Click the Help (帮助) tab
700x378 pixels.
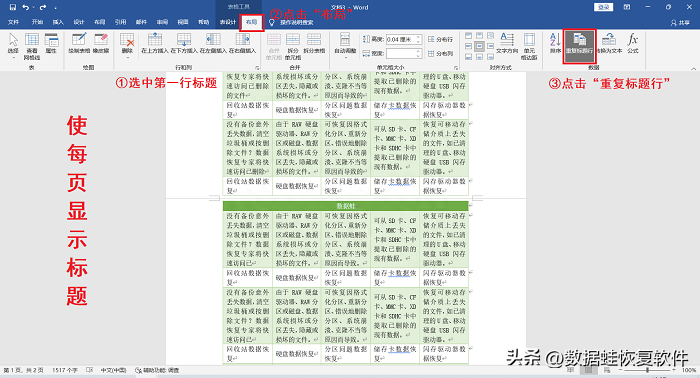[x=204, y=22]
